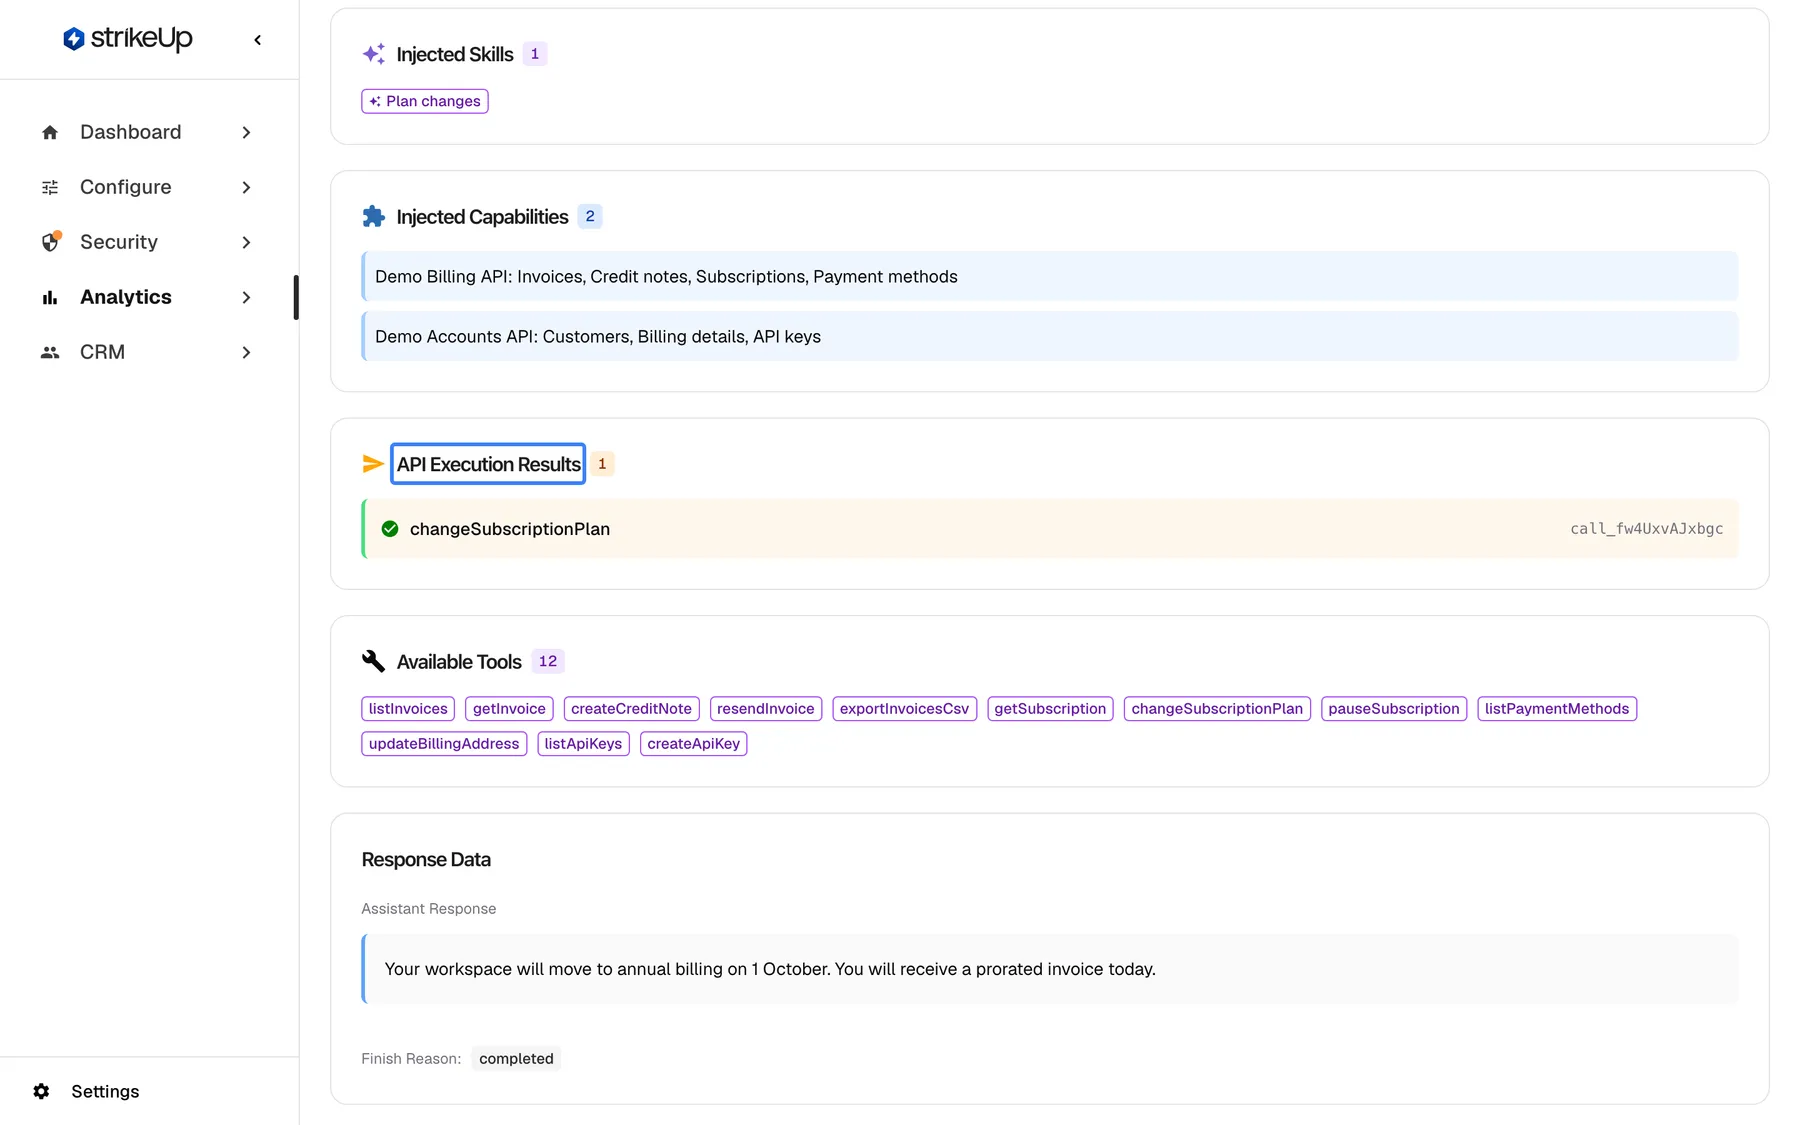Viewport: 1800px width, 1125px height.
Task: Select the createApiKey tool tag
Action: click(693, 744)
